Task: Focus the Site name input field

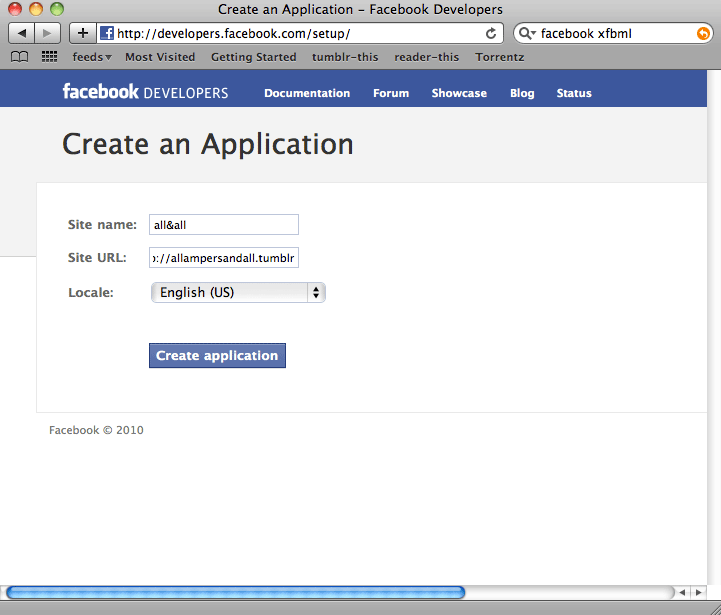Action: pyautogui.click(x=224, y=224)
